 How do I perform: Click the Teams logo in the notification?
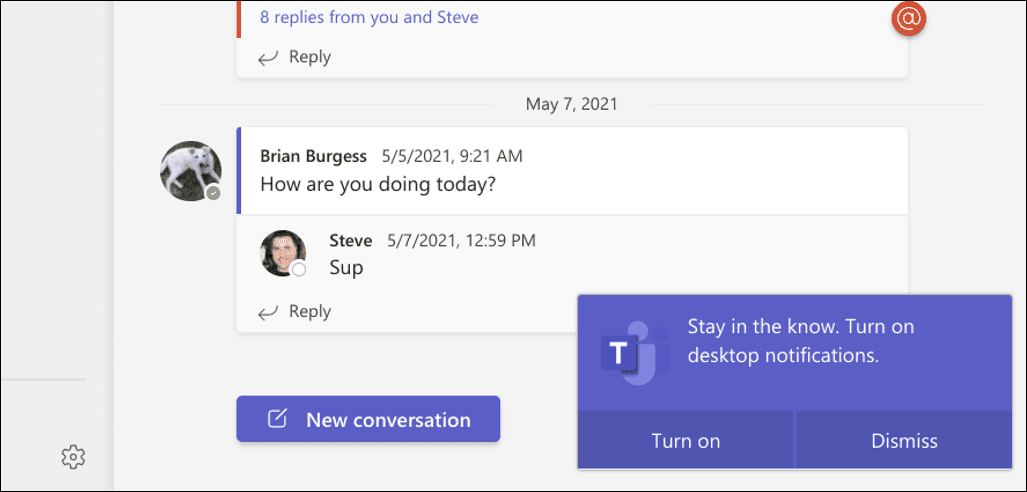click(633, 351)
